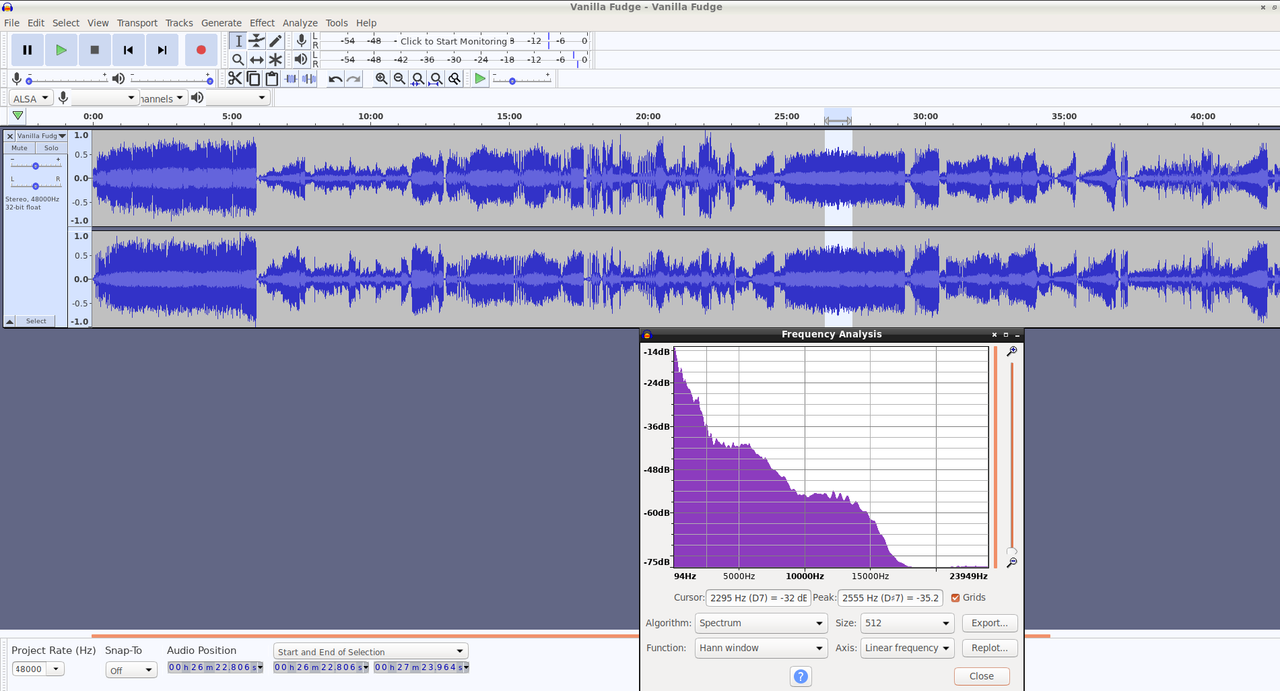
Task: Toggle the Grids checkbox
Action: (955, 598)
